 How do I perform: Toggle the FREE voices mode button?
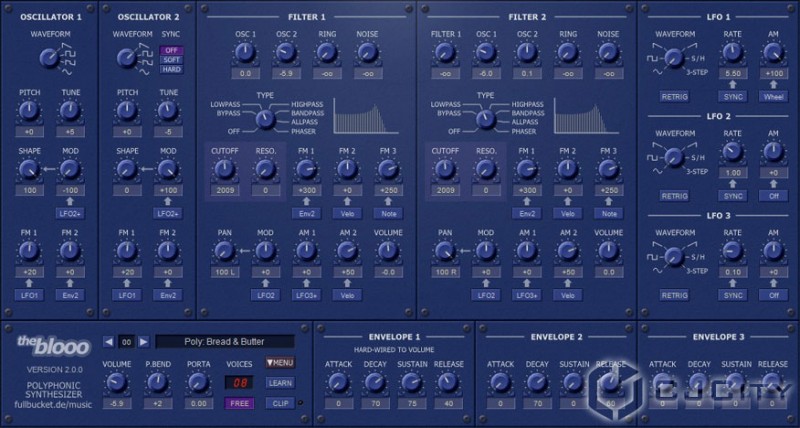coord(239,403)
